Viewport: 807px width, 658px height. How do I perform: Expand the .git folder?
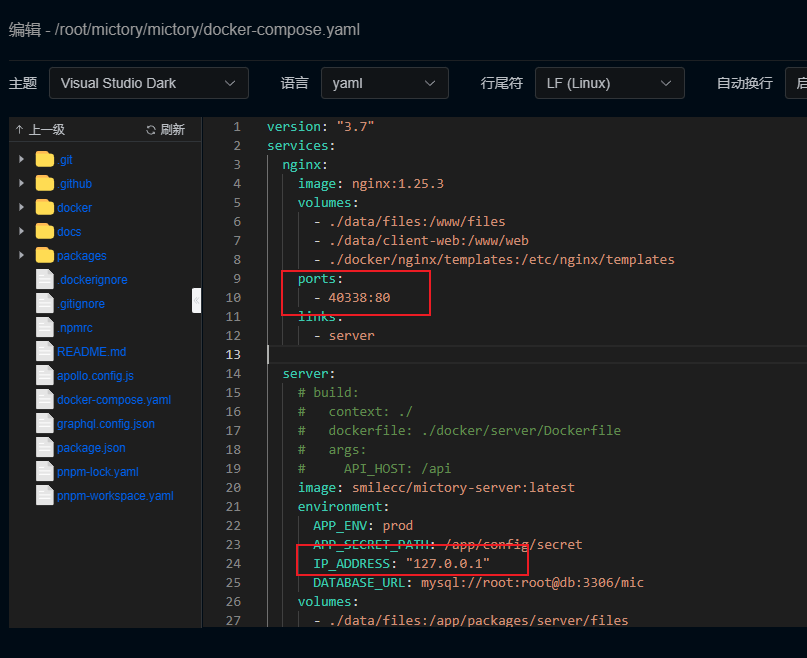pos(21,160)
